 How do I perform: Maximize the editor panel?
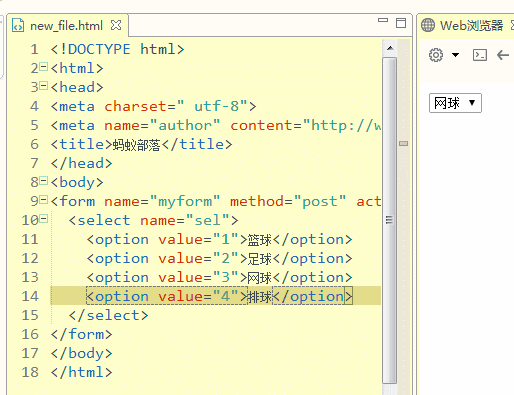401,23
